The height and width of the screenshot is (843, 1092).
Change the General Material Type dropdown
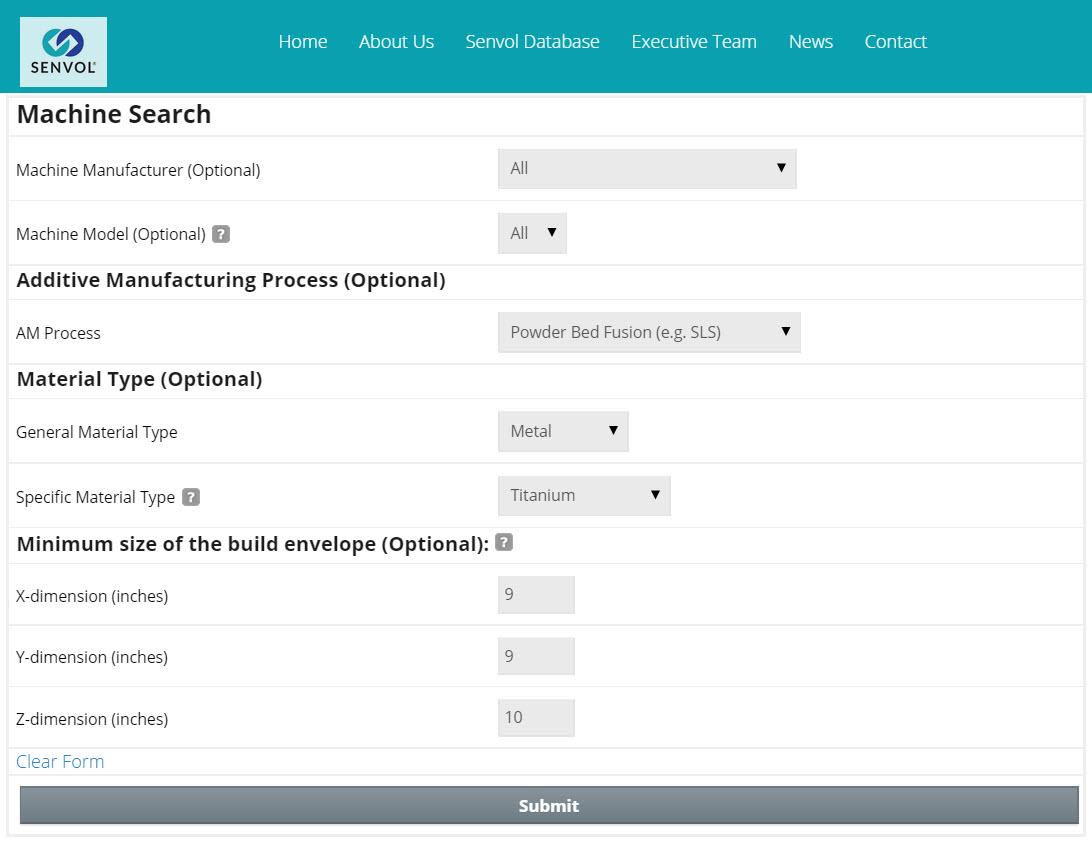pos(563,431)
